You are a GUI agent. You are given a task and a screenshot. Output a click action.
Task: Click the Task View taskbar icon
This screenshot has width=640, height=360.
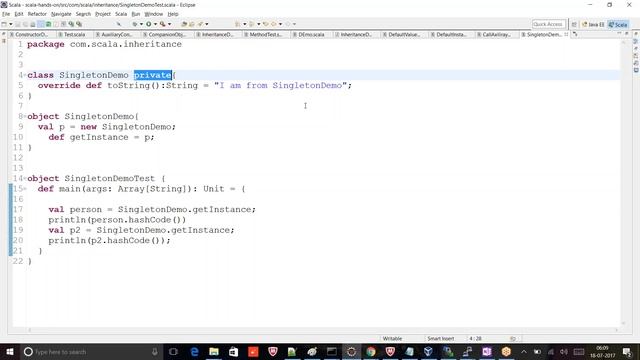pyautogui.click(x=173, y=351)
